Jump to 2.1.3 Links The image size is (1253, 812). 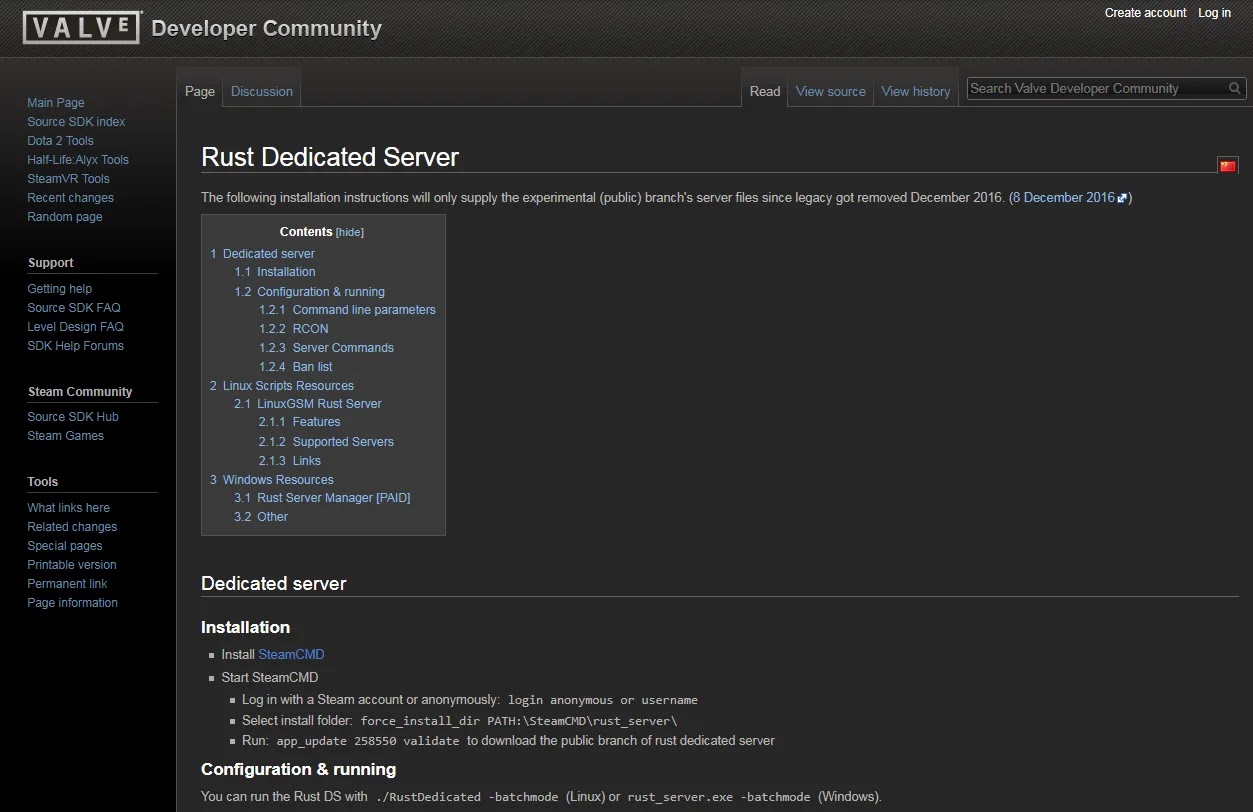pos(289,461)
